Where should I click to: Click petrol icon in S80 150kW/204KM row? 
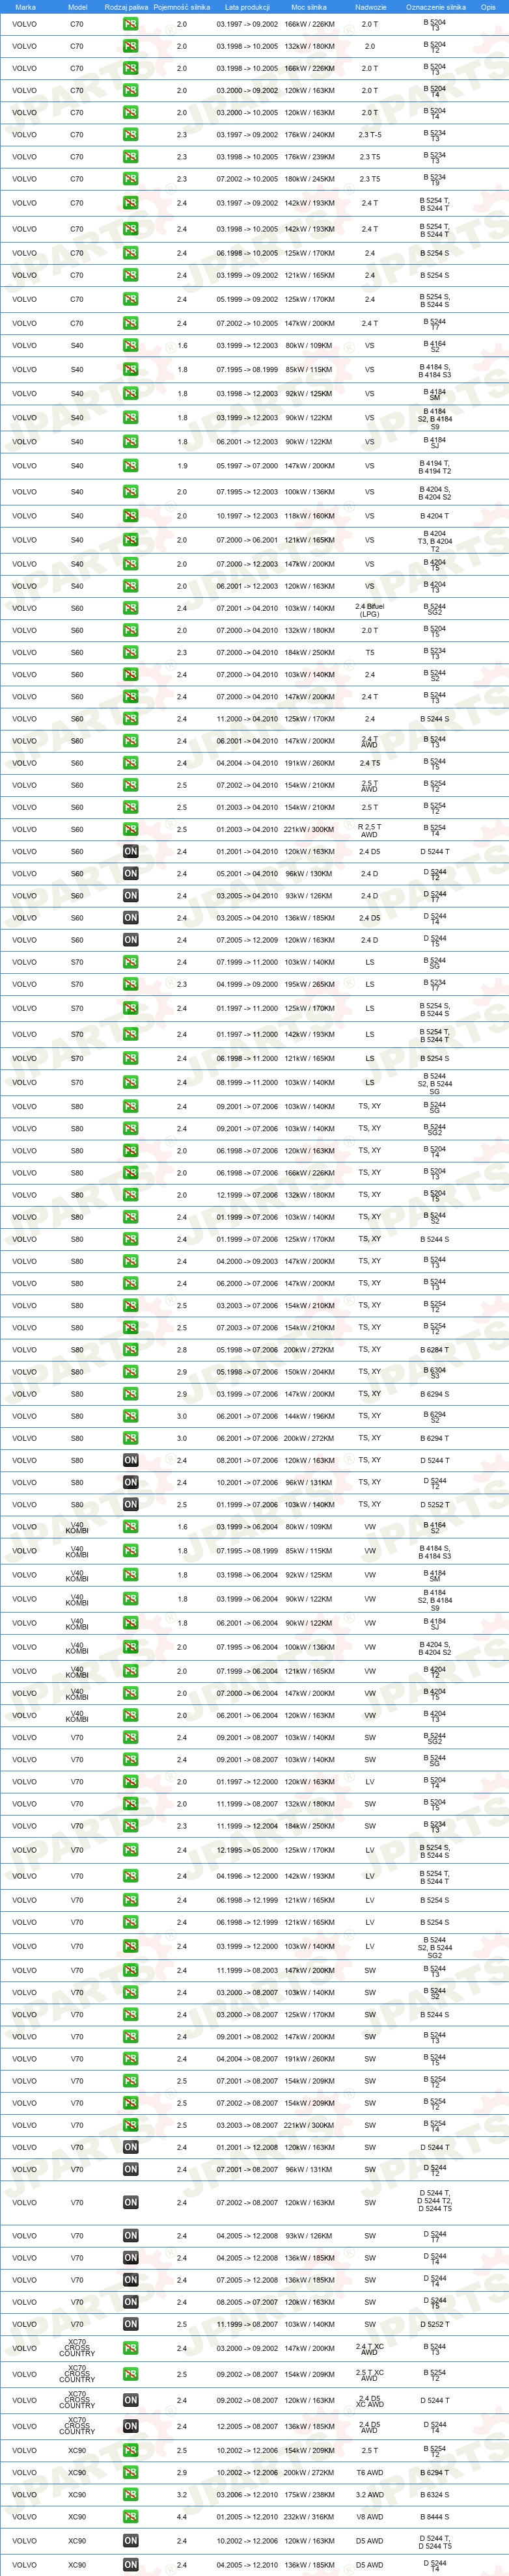click(x=130, y=1372)
